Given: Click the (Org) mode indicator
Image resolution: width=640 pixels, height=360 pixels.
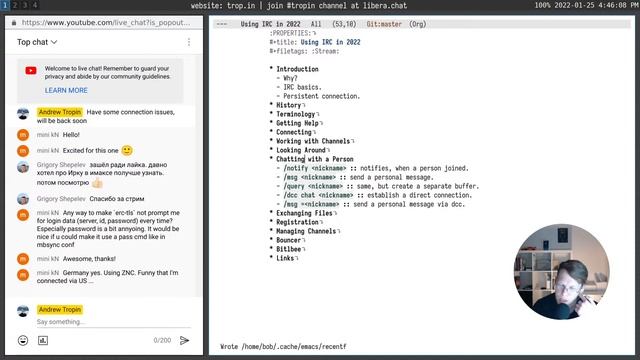Looking at the screenshot, I should click(418, 24).
